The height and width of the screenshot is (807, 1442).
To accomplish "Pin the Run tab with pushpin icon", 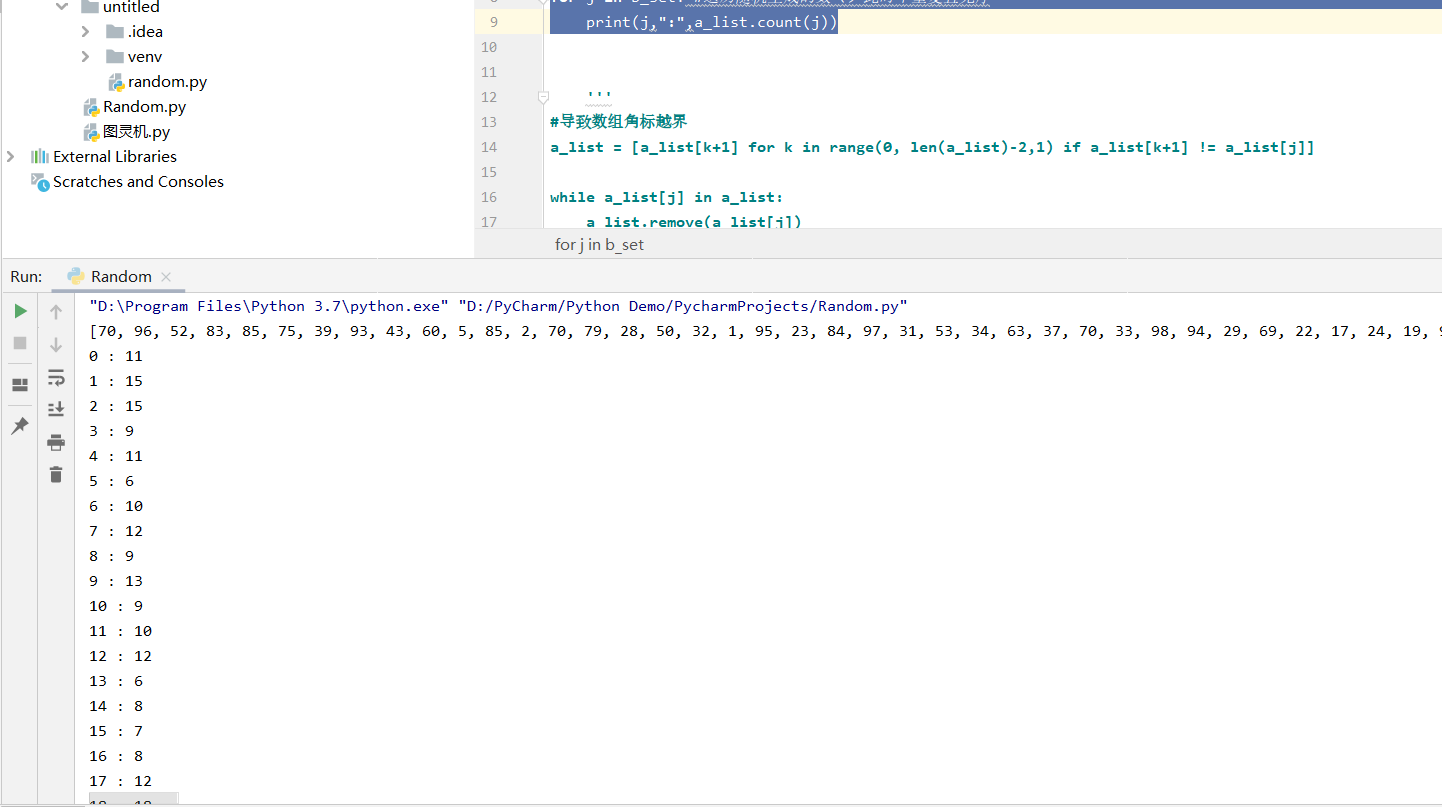I will (20, 426).
